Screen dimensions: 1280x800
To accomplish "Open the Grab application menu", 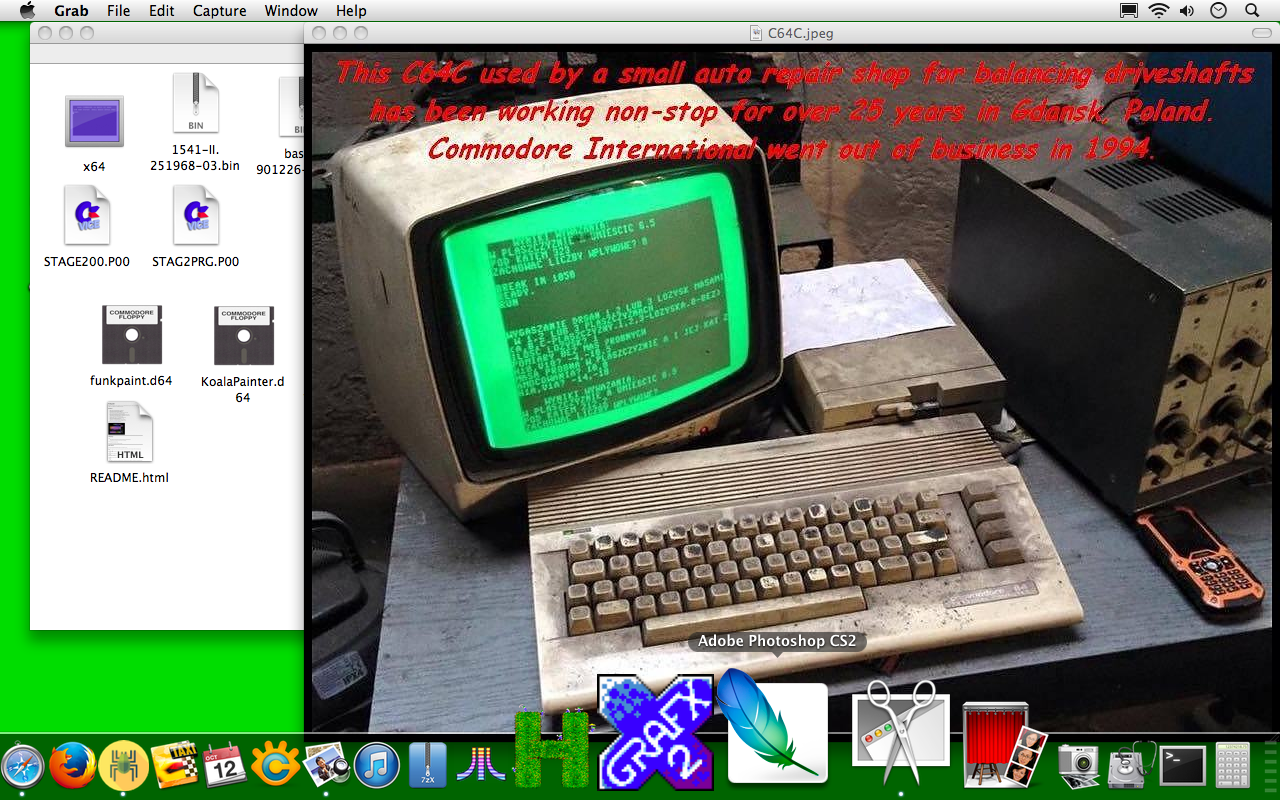I will [71, 11].
